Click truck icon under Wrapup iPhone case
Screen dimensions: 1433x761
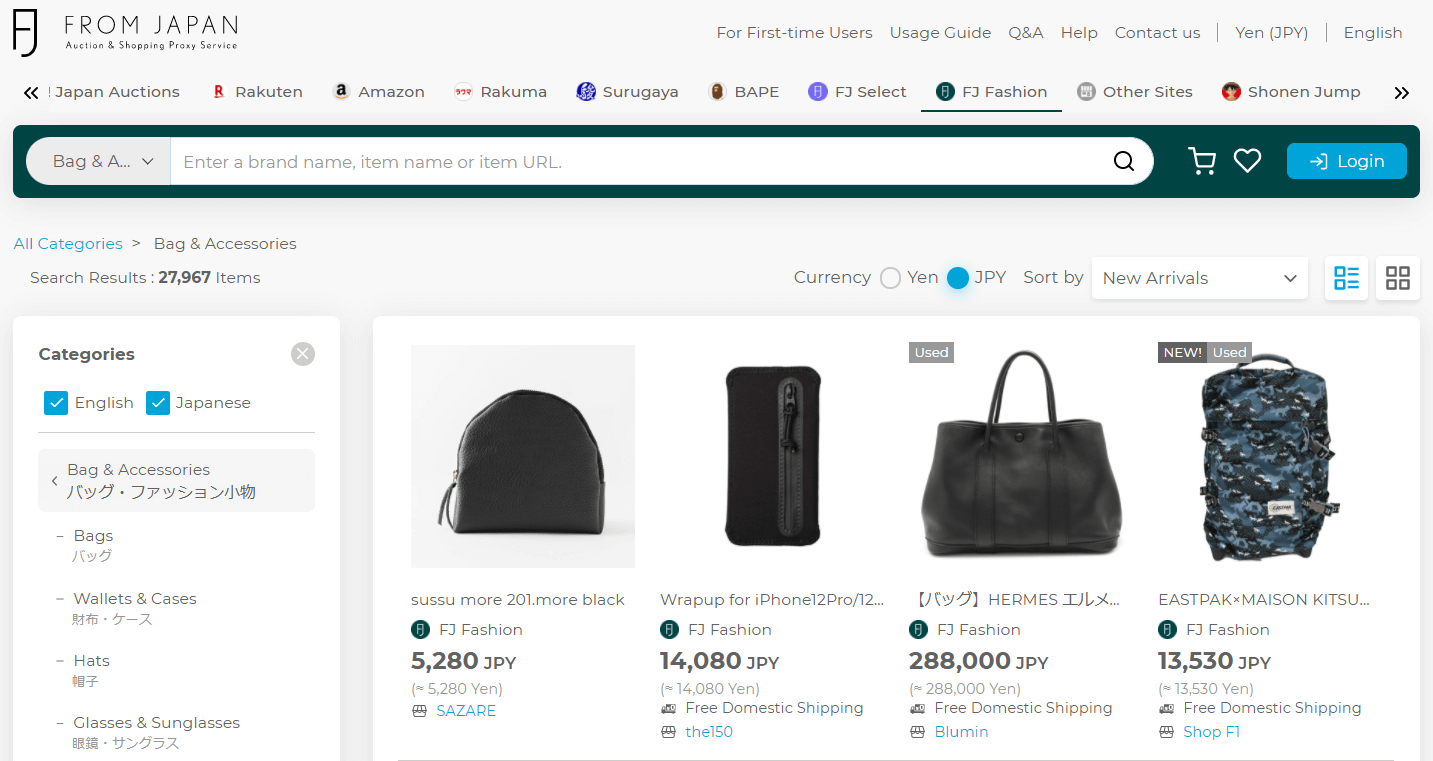click(668, 708)
